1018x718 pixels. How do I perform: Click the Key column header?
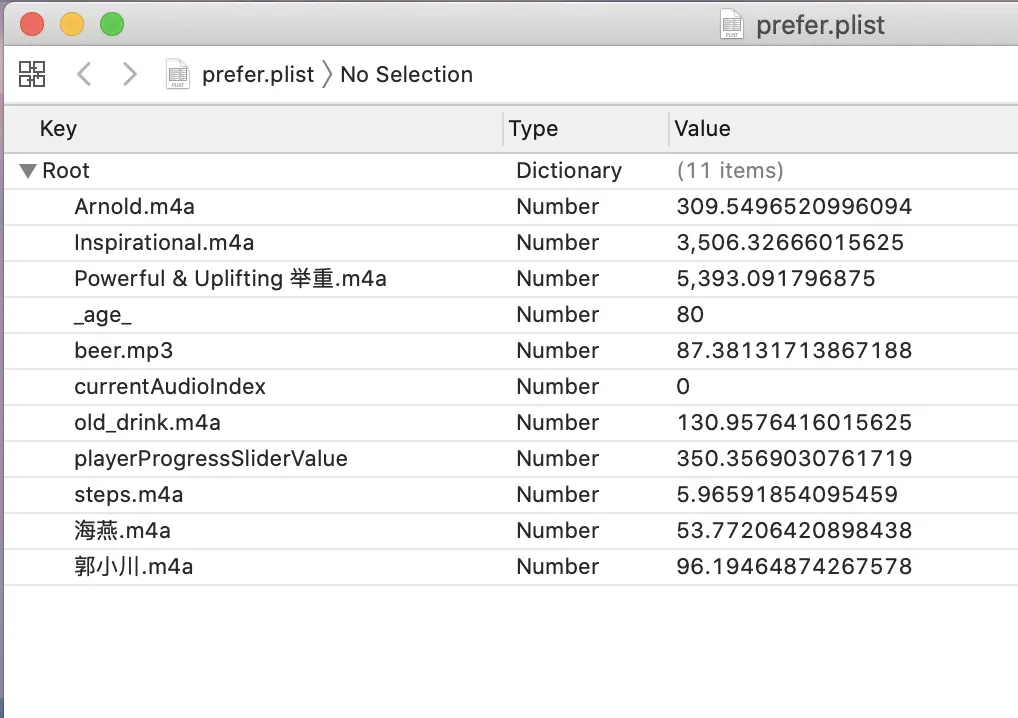pos(58,129)
